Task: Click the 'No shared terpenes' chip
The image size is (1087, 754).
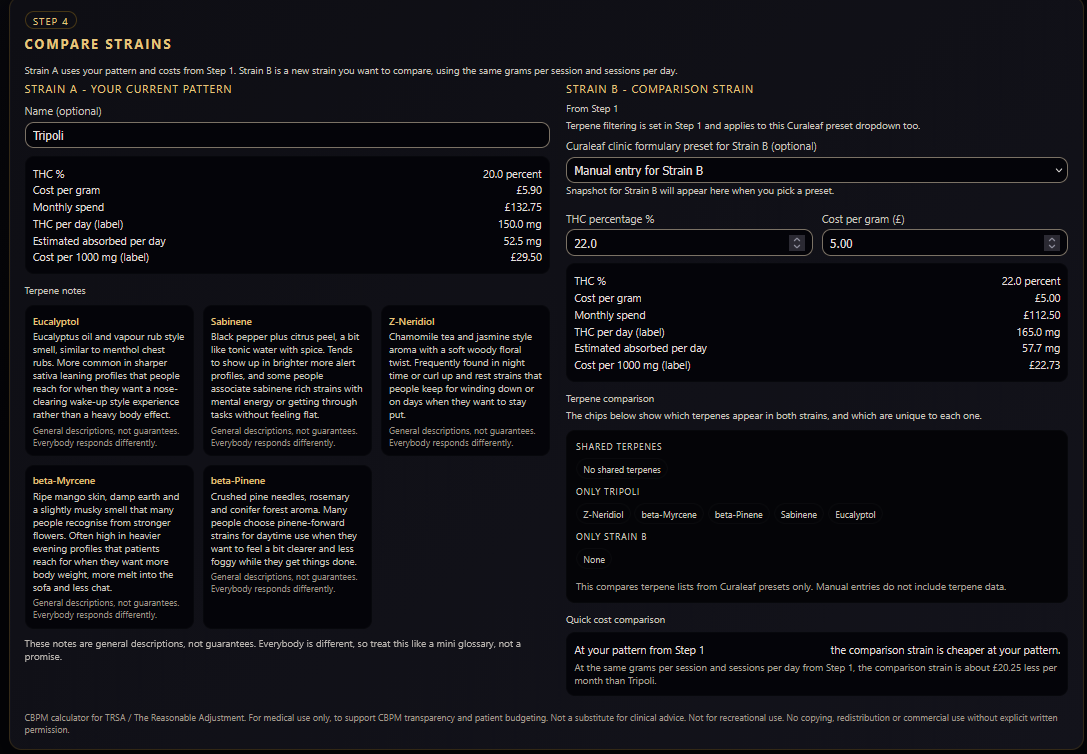Action: pos(622,470)
